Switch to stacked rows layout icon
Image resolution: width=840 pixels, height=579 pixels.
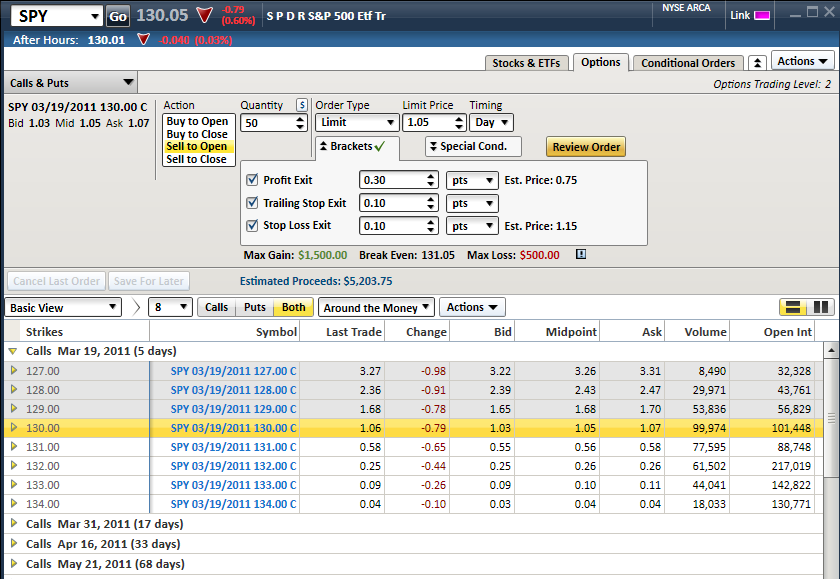tap(793, 307)
